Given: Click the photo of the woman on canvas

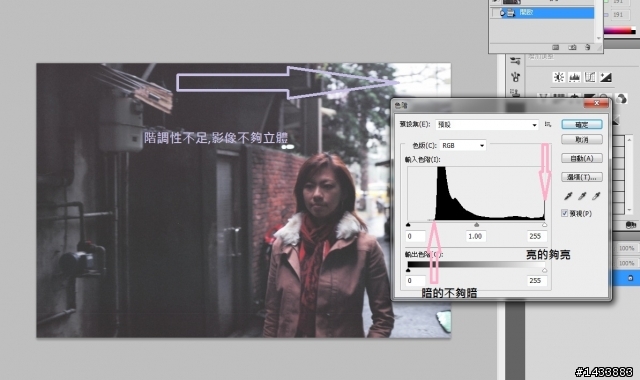Looking at the screenshot, I should (x=244, y=200).
